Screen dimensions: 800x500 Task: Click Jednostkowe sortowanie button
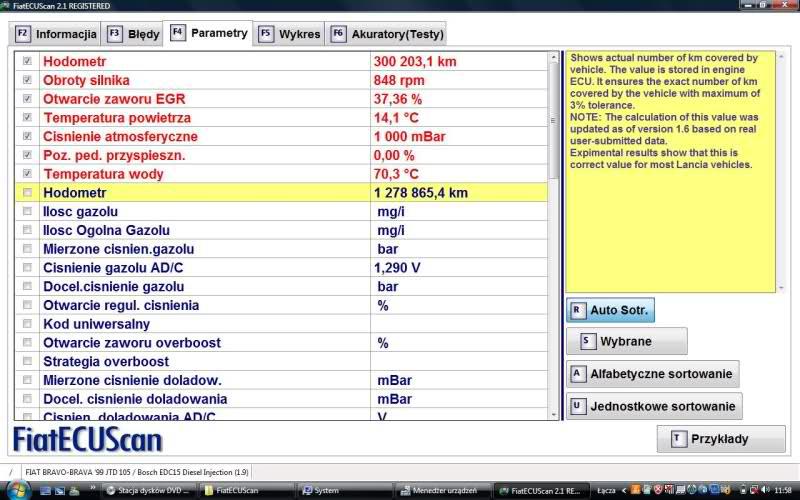click(654, 406)
